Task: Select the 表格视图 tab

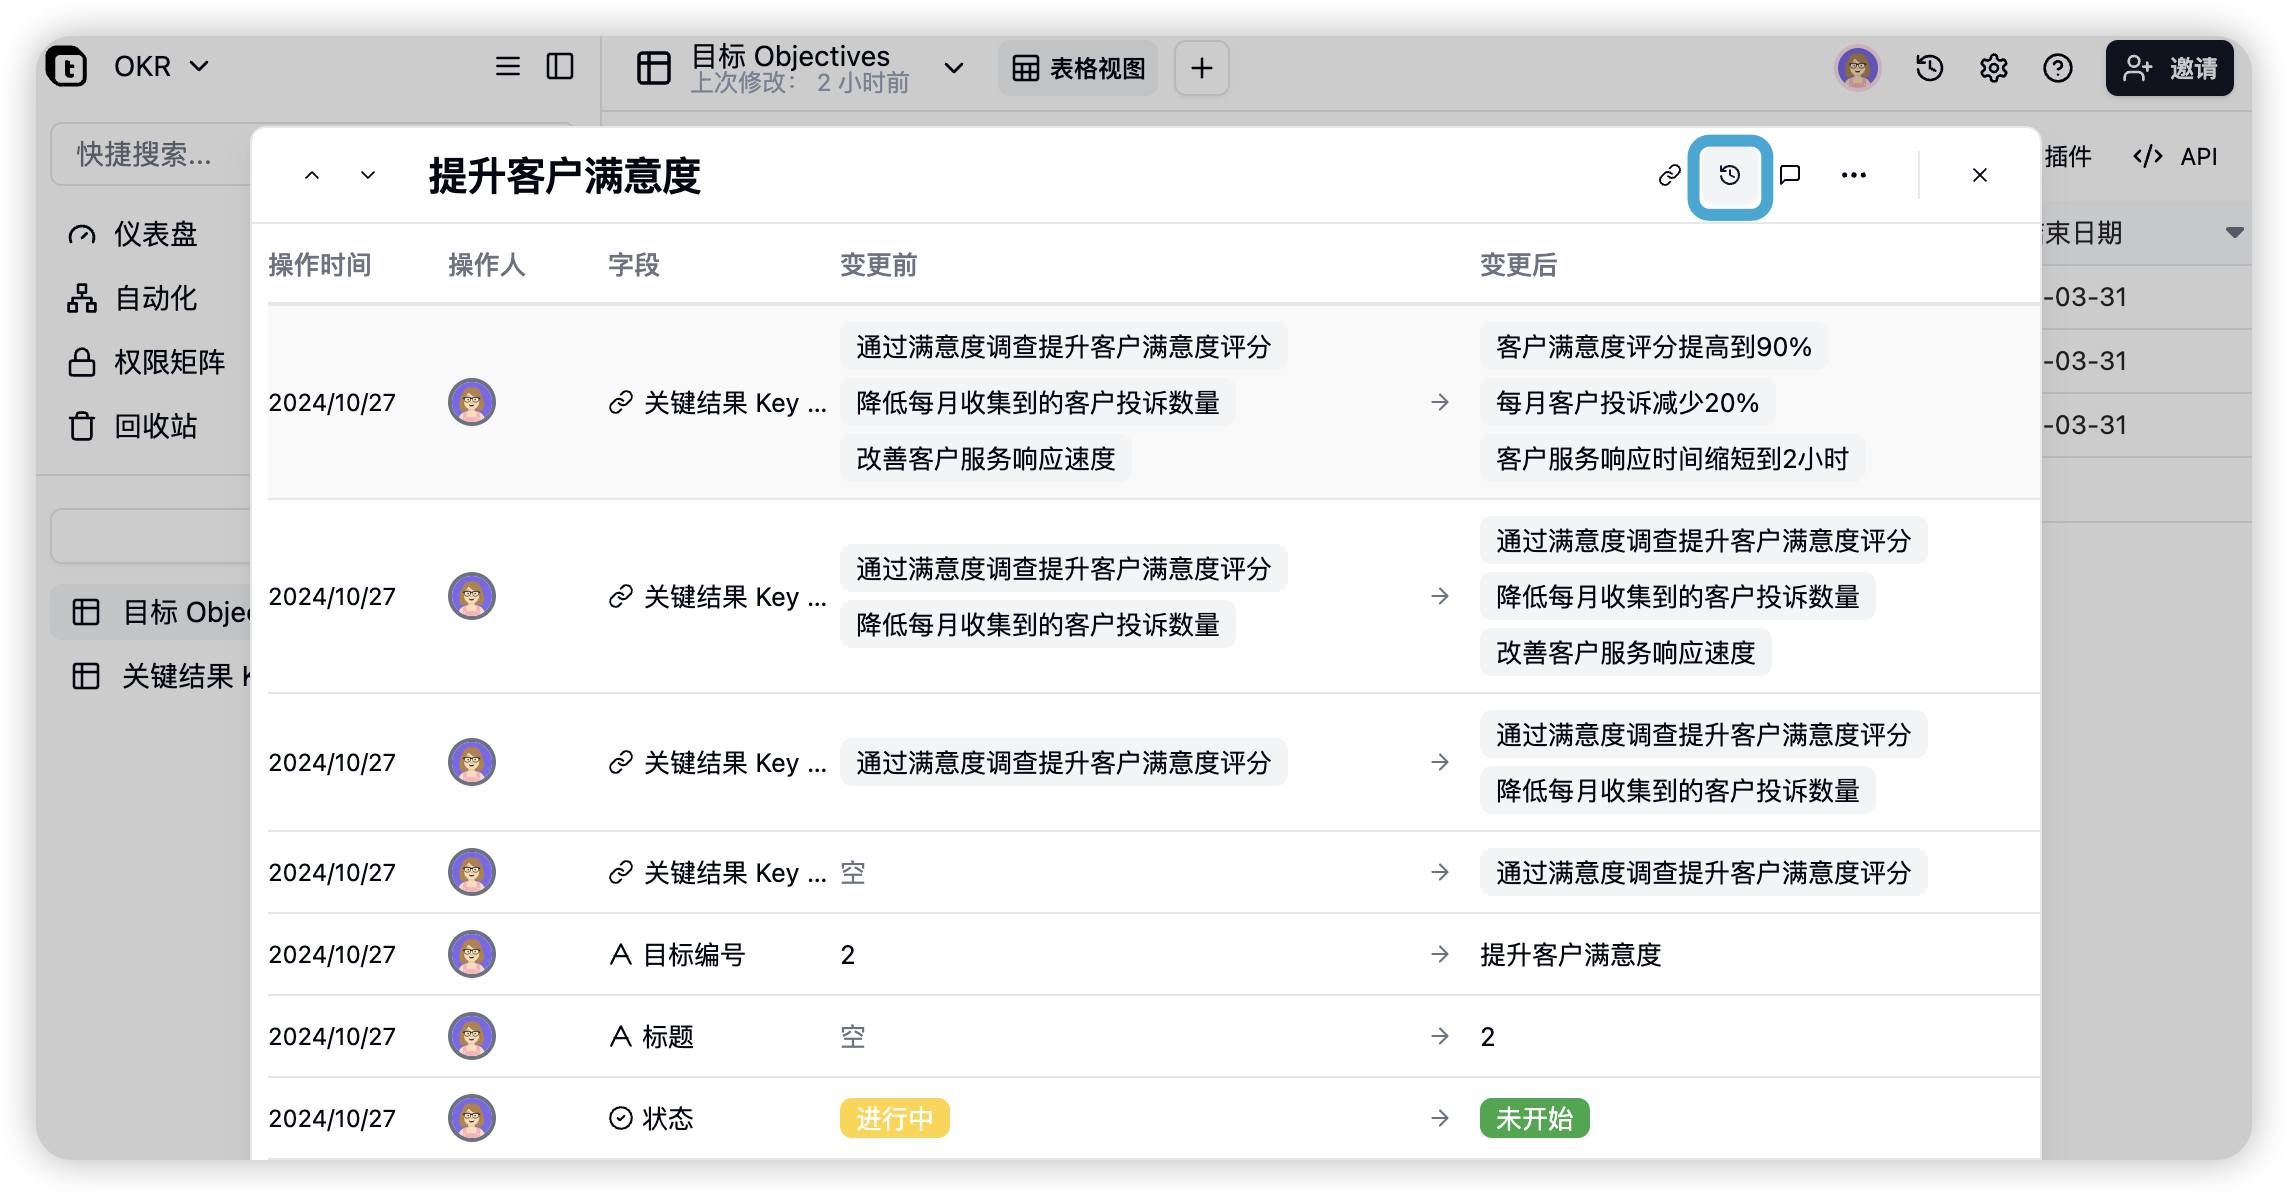Action: tap(1078, 68)
